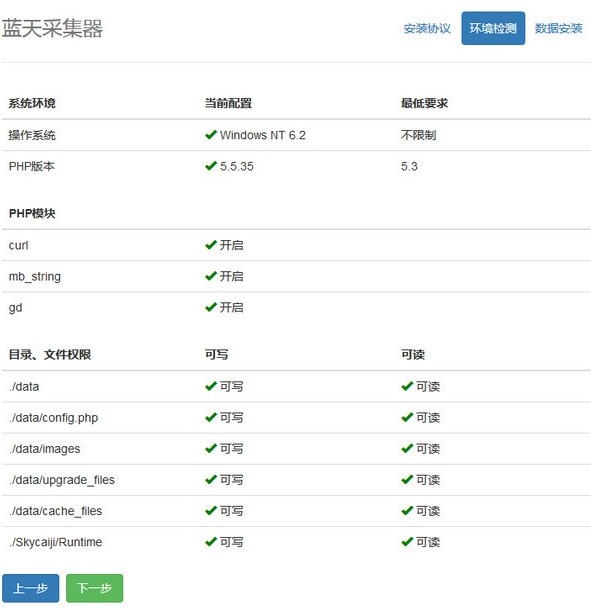This screenshot has width=591, height=610.
Task: Click the green checkmark beside Windows NT 6.2
Action: click(210, 135)
